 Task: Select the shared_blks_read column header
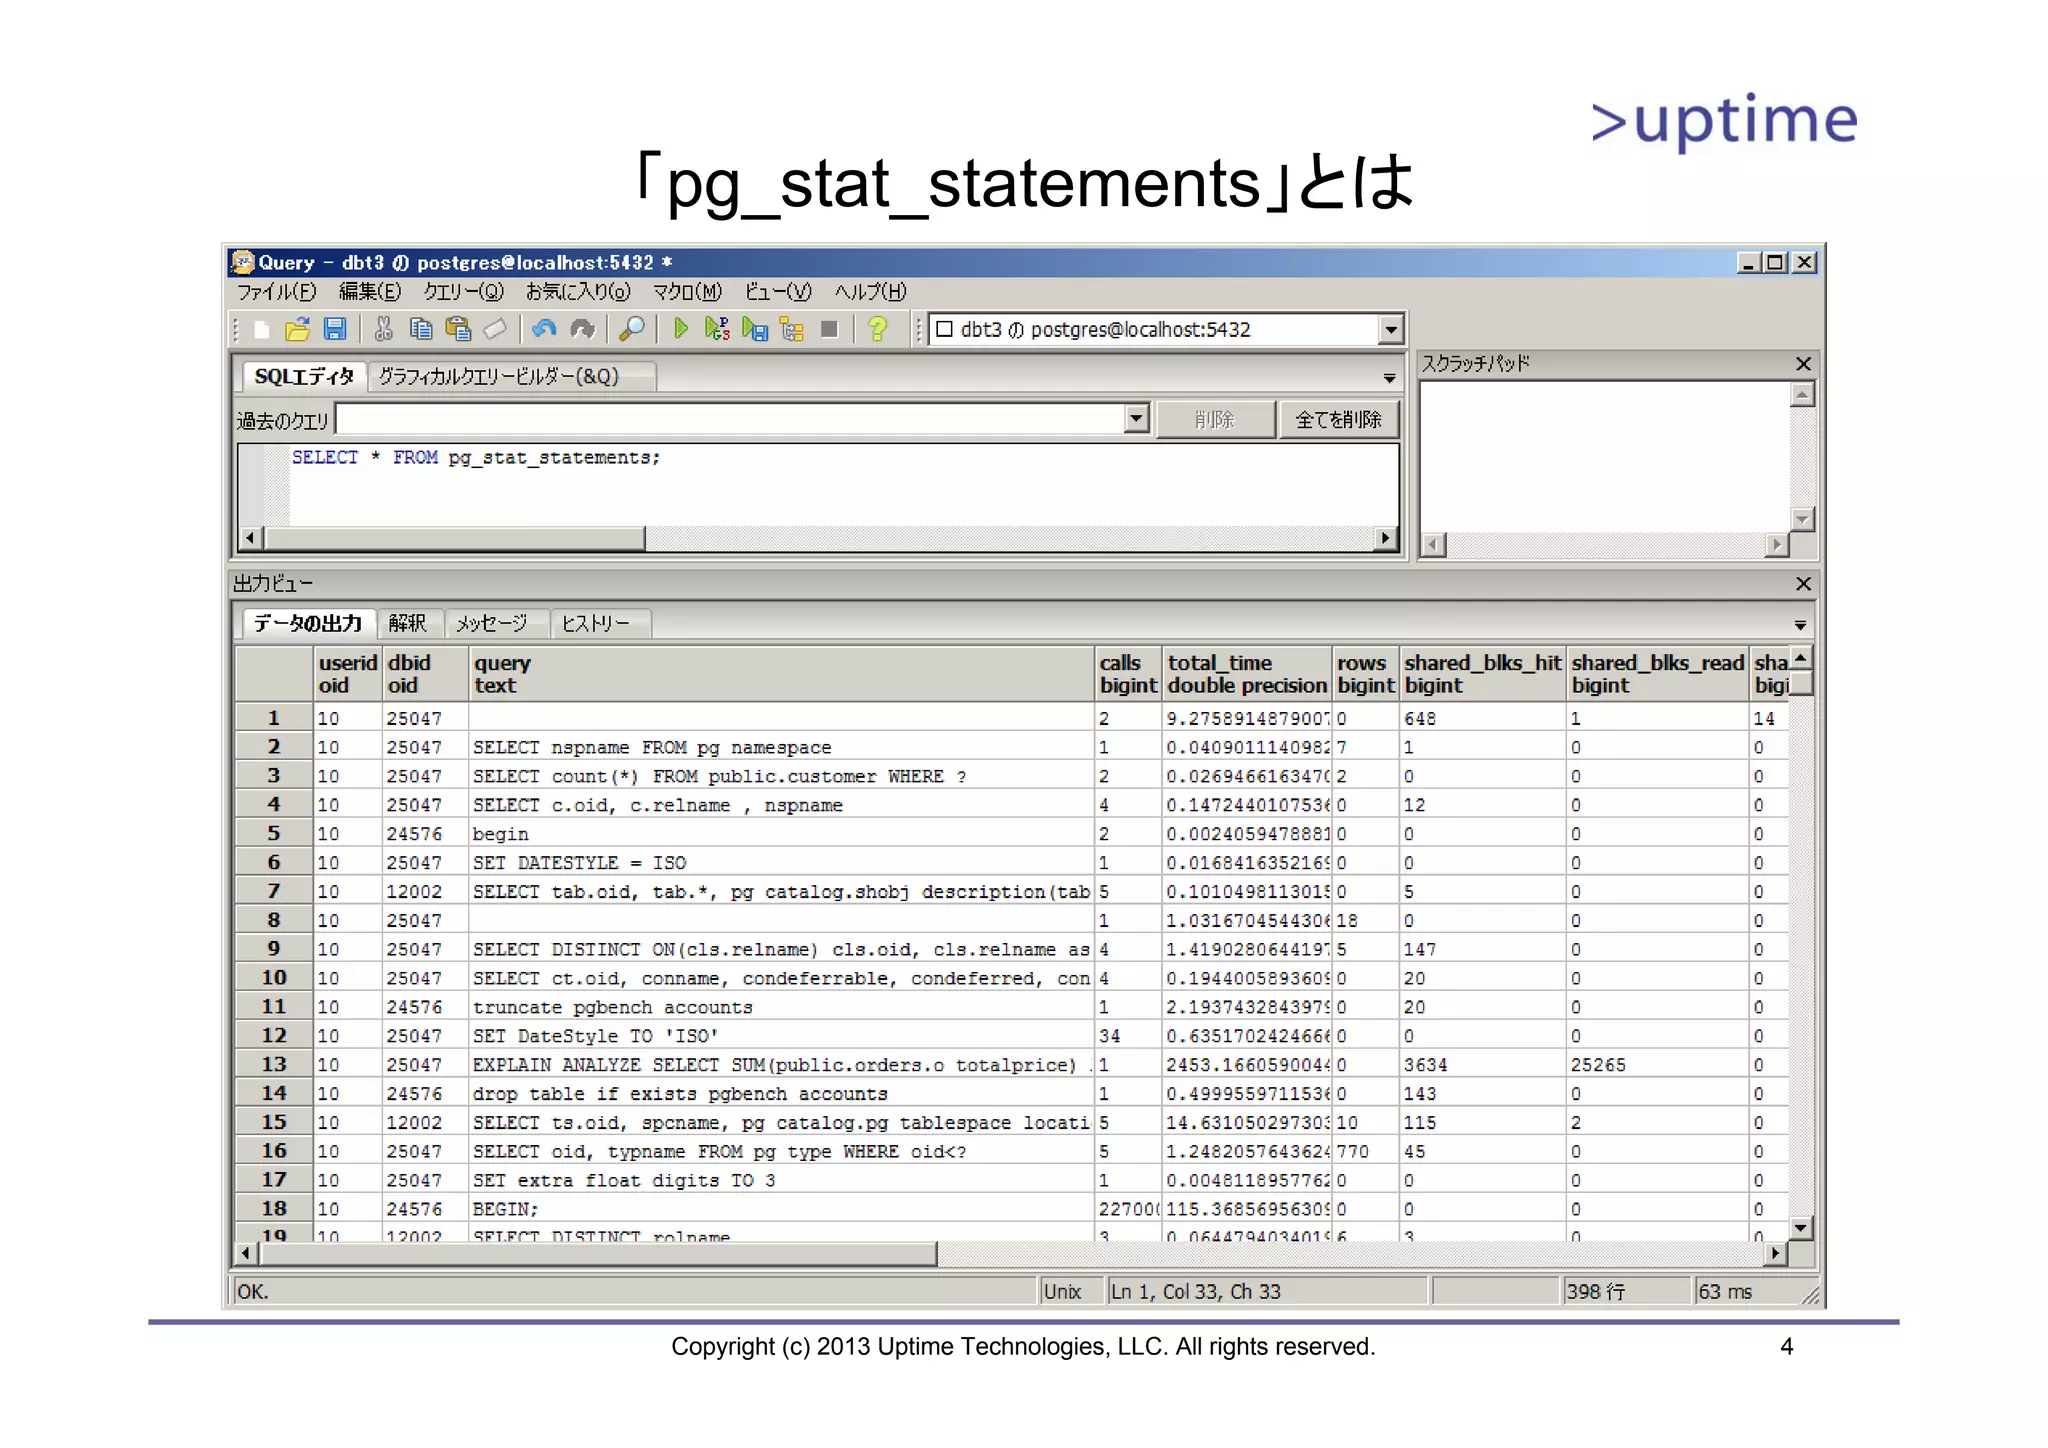pos(1657,674)
